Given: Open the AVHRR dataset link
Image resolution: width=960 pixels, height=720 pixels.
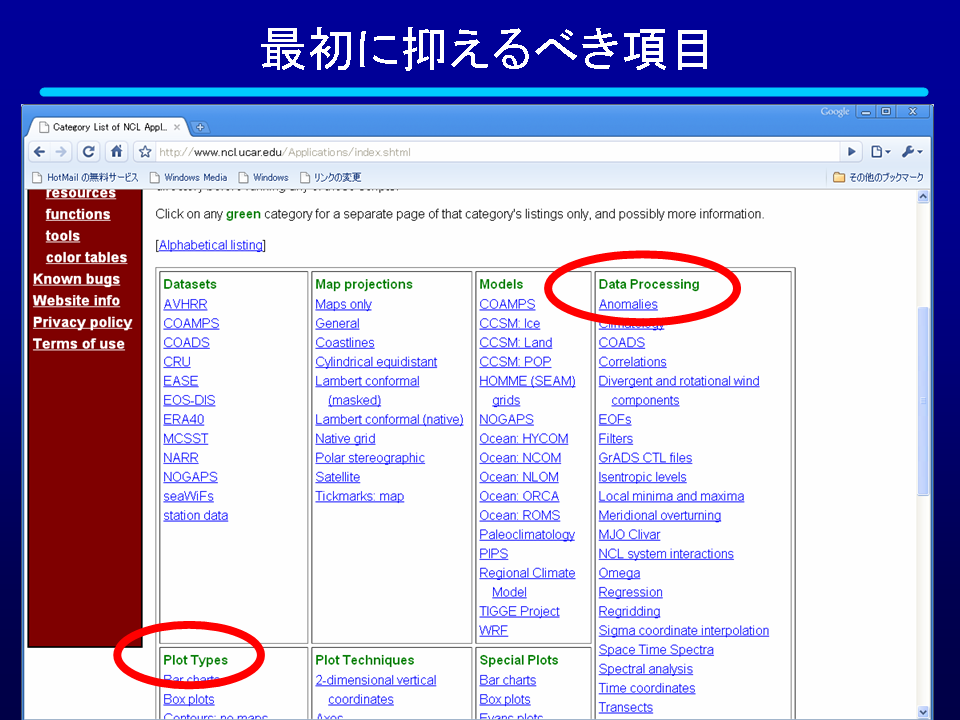Looking at the screenshot, I should pos(186,304).
